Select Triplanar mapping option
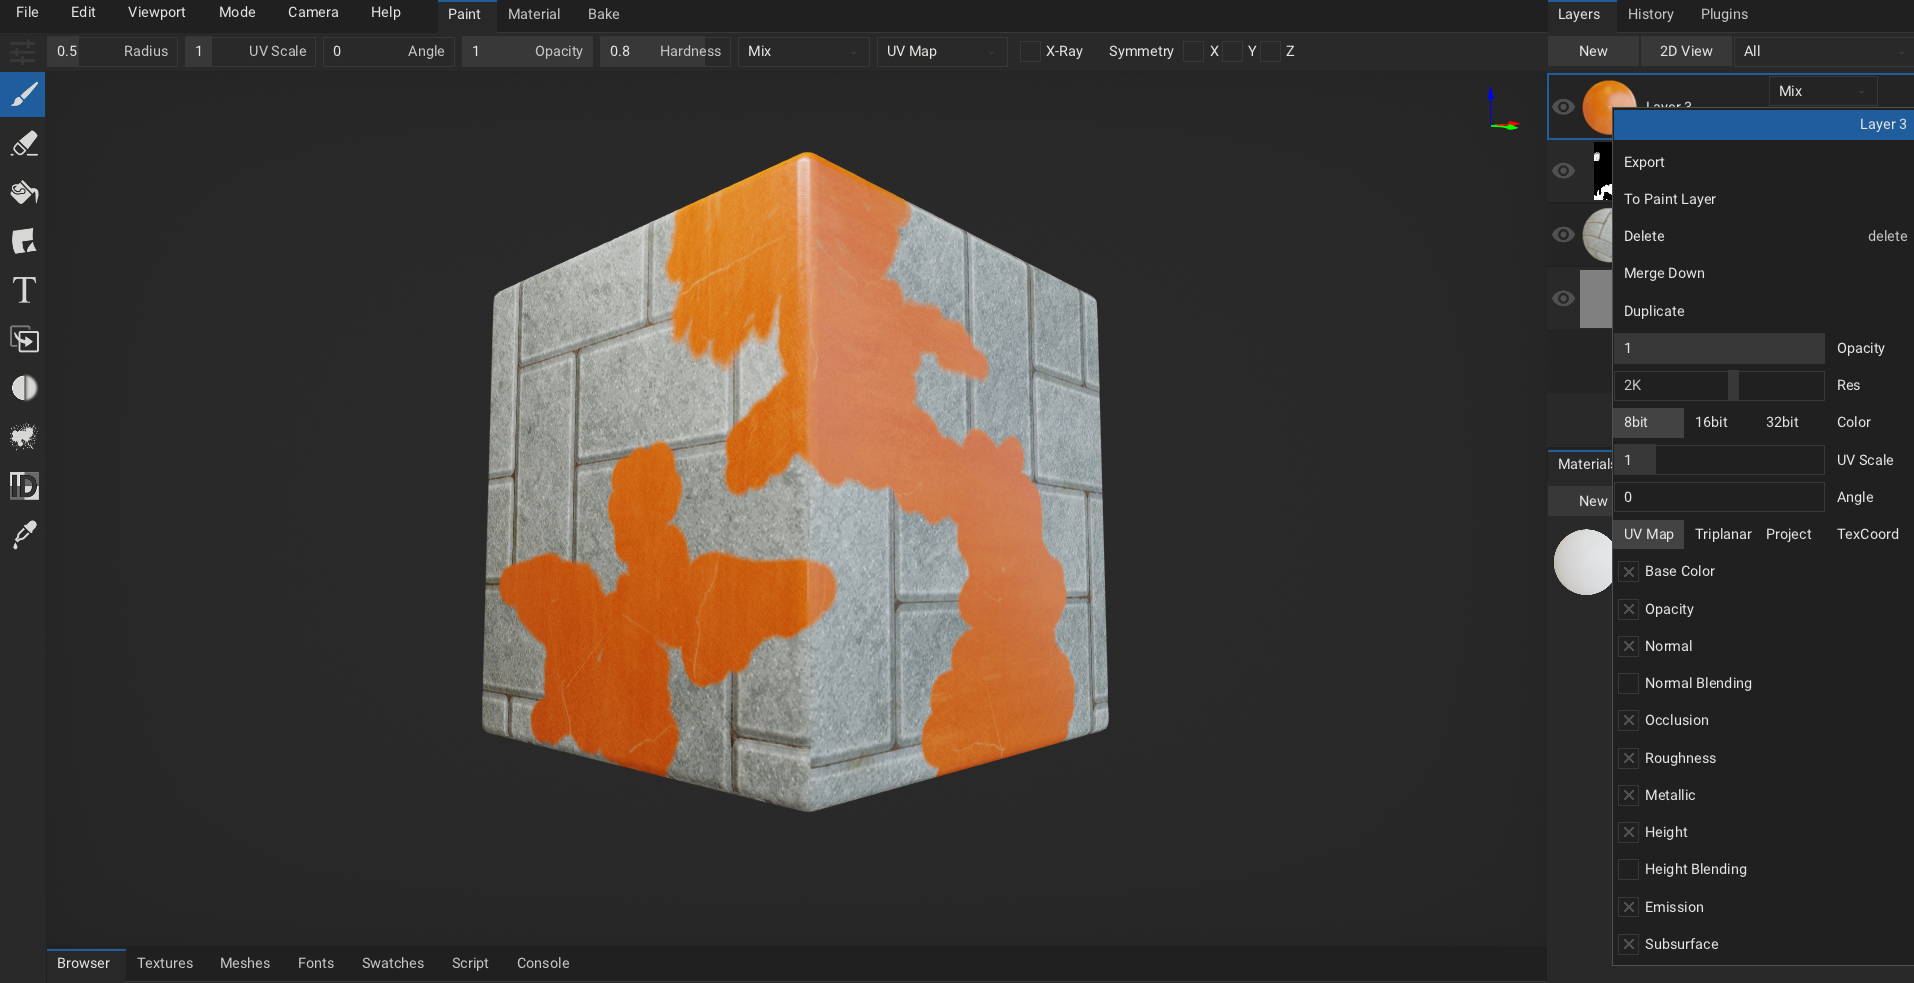Viewport: 1914px width, 983px height. pyautogui.click(x=1723, y=534)
